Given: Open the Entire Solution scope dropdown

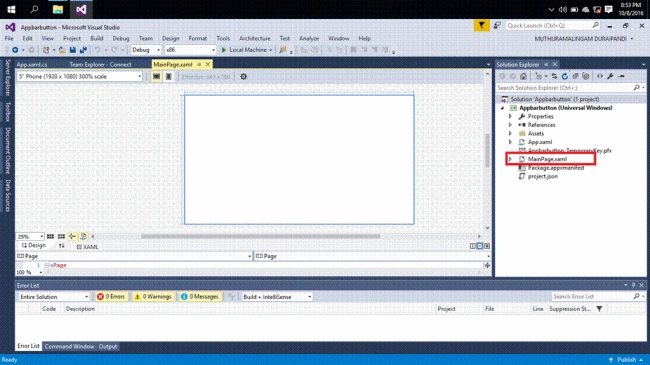Looking at the screenshot, I should pos(54,297).
